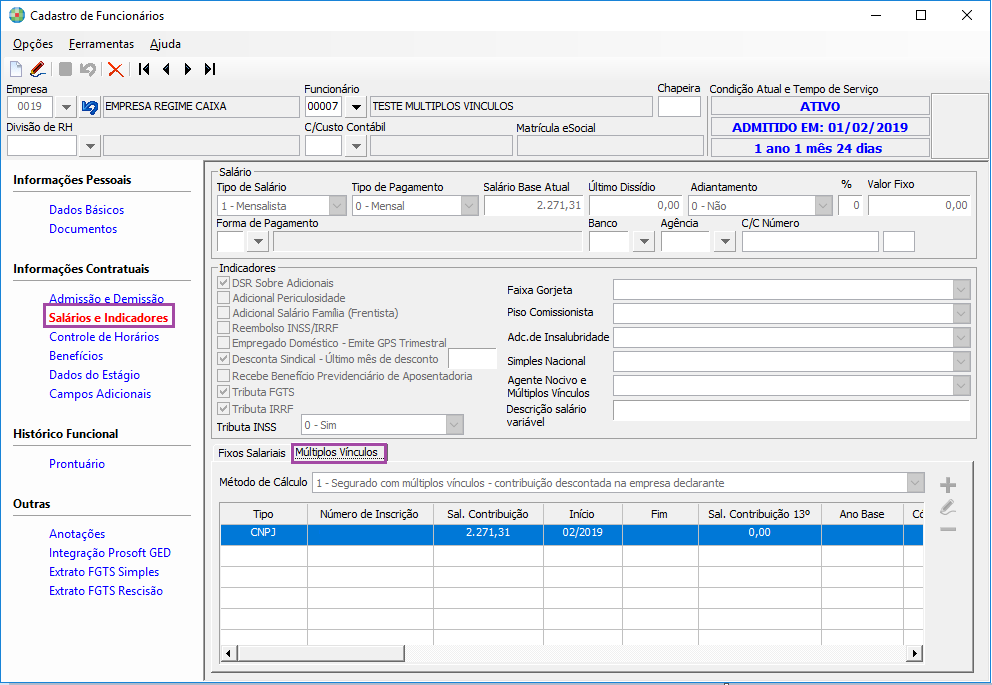Screen dimensions: 992x685
Task: Open the Método de Cálculo dropdown
Action: point(915,483)
